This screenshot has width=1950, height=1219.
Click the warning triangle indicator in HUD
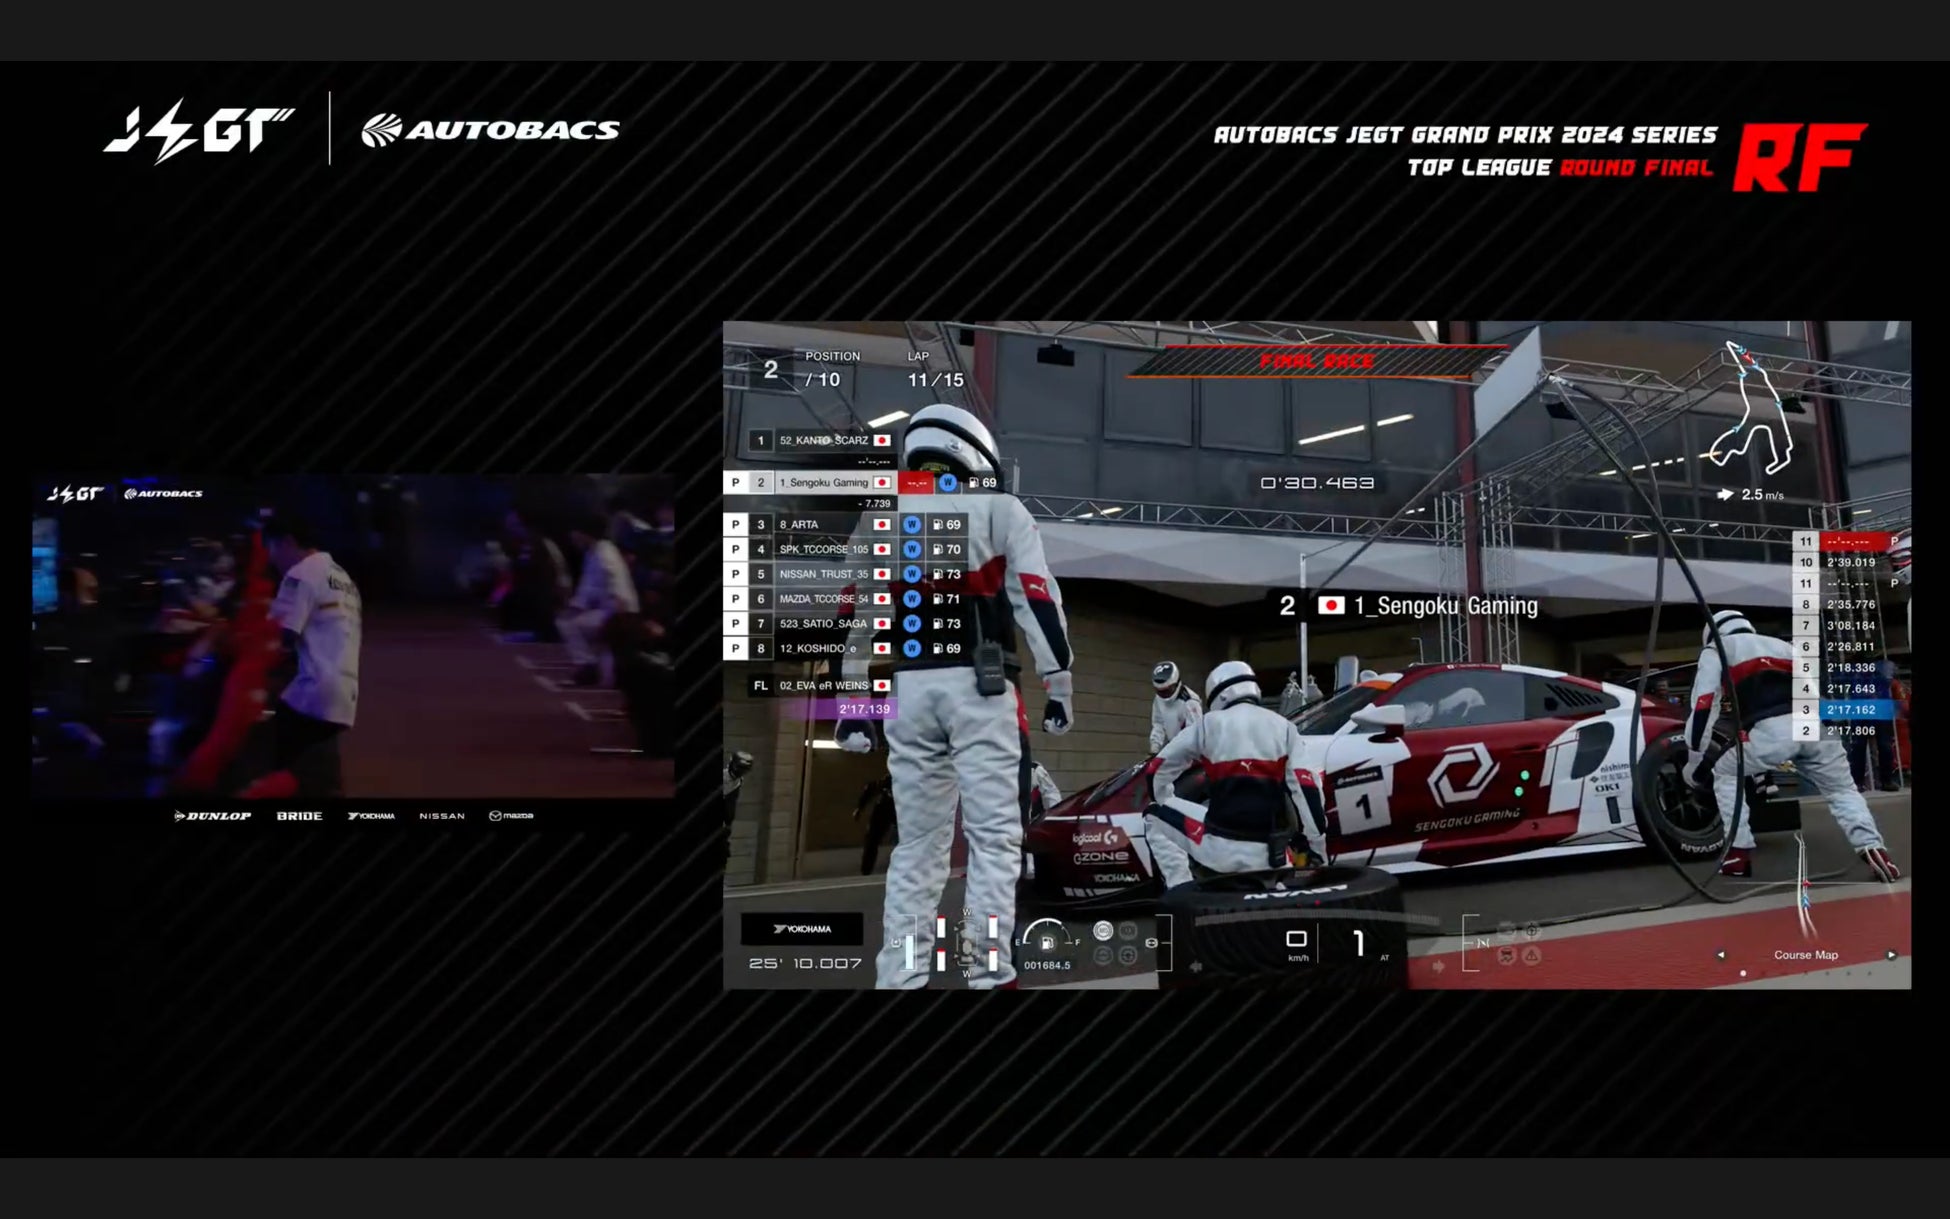(x=1531, y=955)
